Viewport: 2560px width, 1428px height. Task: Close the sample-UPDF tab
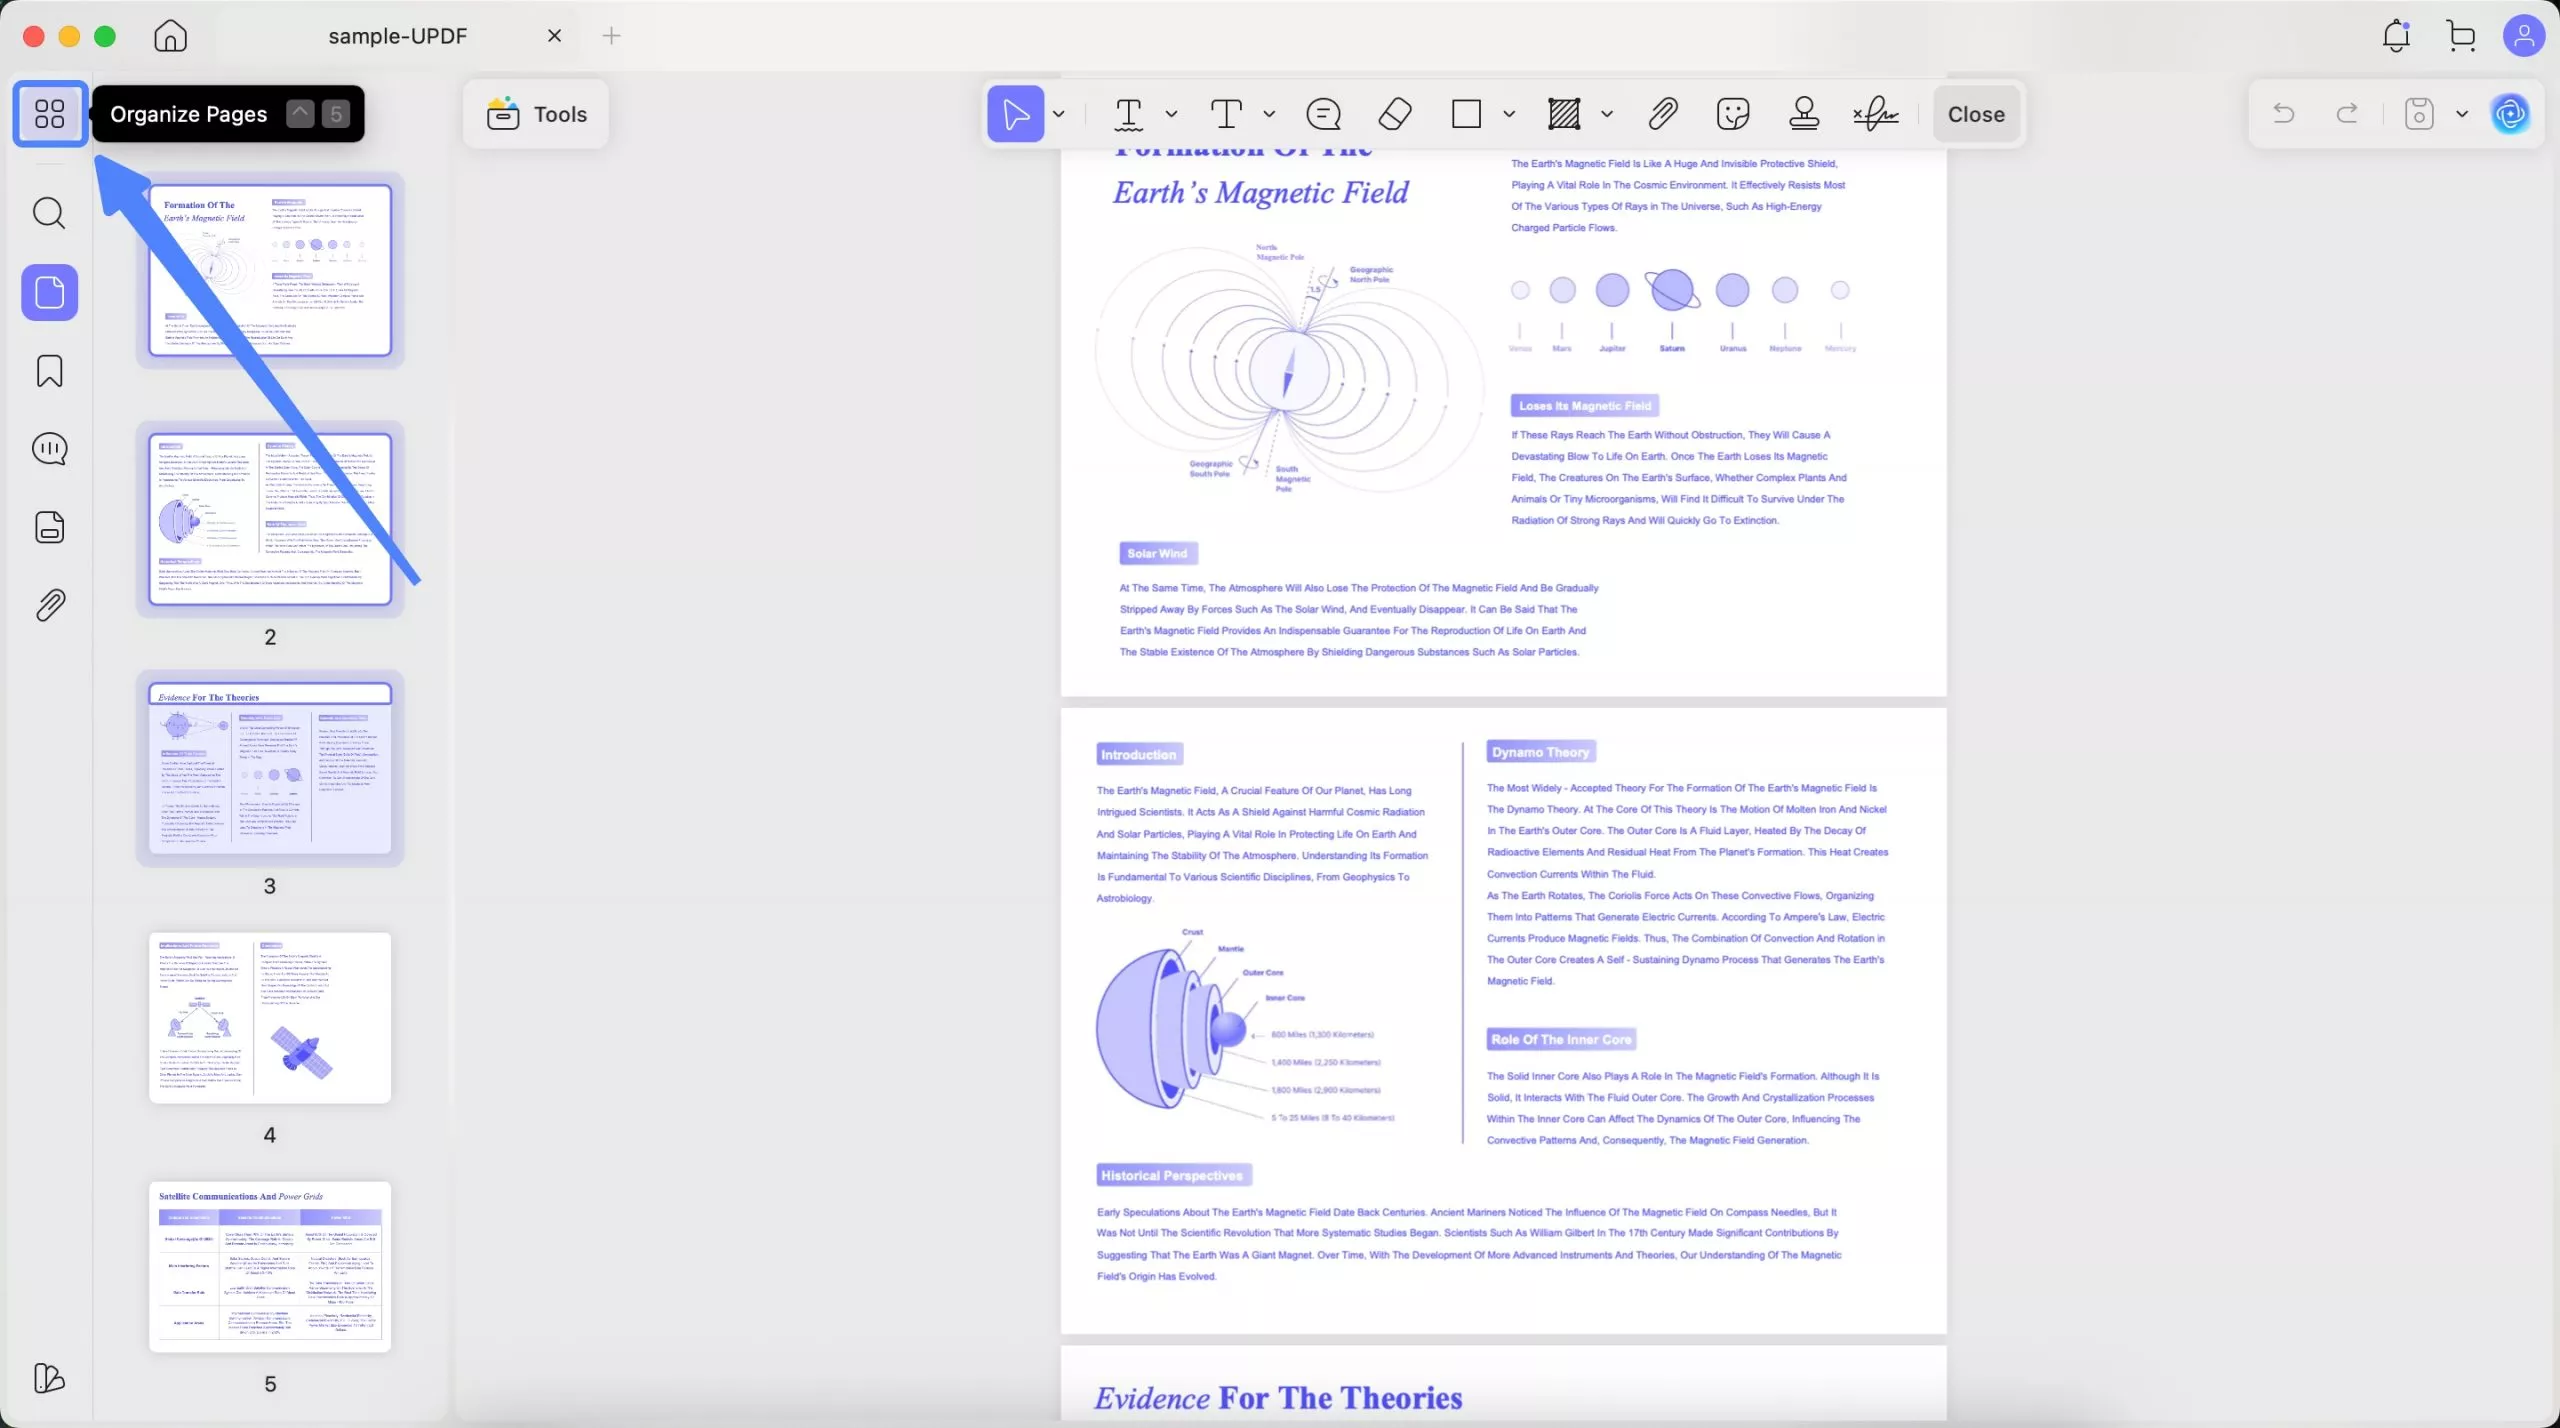coord(554,36)
